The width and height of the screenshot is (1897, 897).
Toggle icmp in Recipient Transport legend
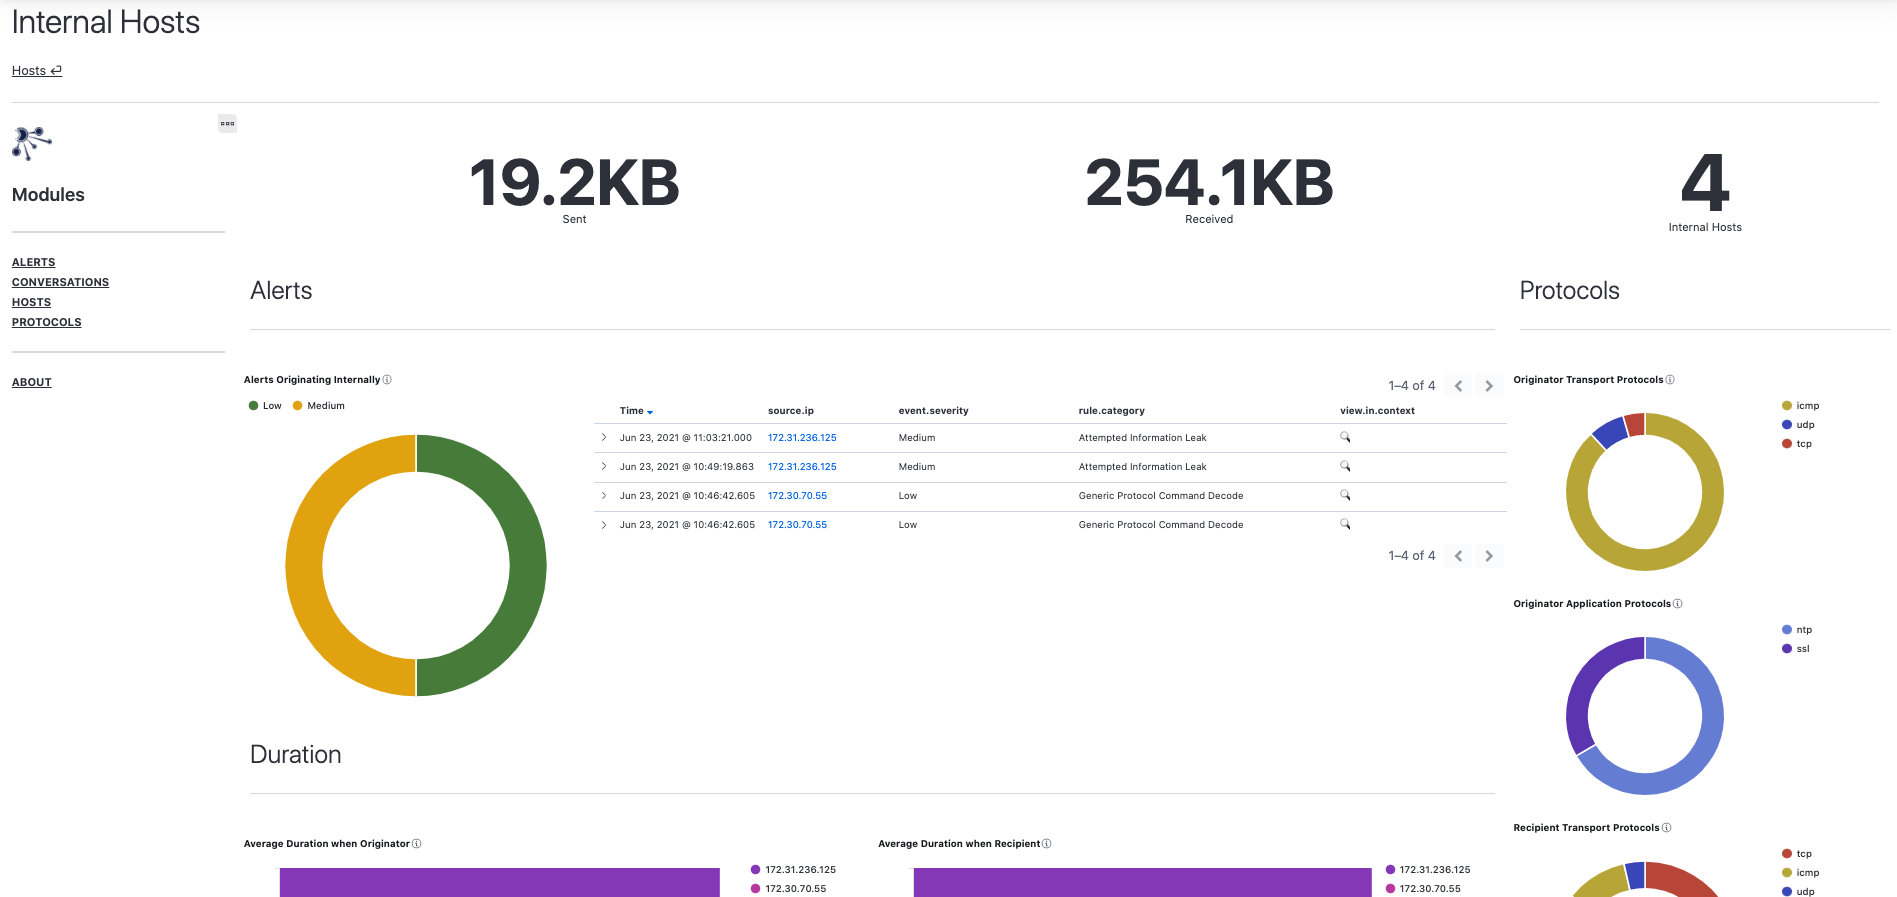[x=1800, y=873]
